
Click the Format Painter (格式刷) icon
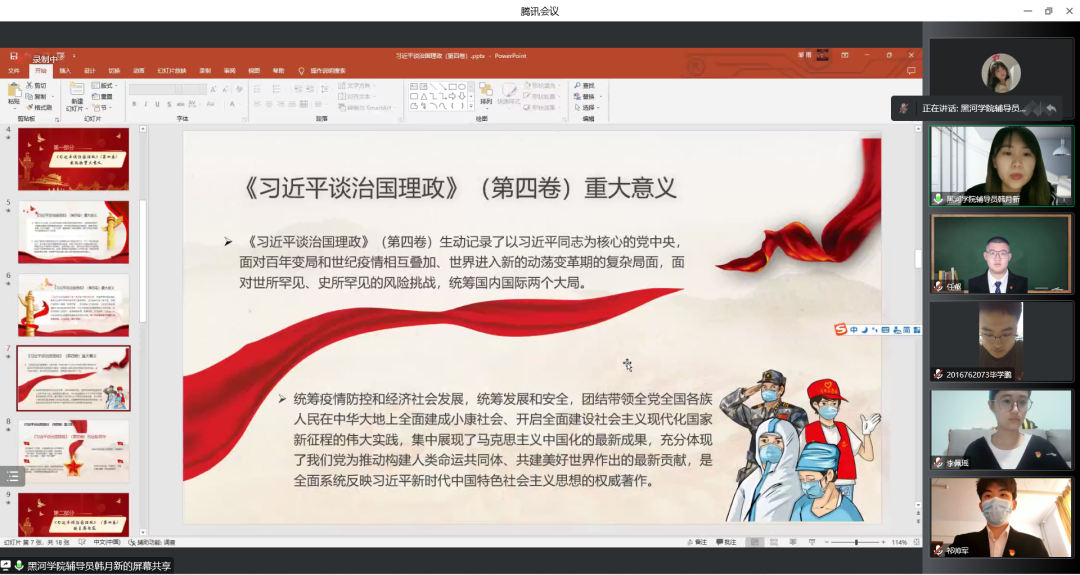click(x=30, y=107)
